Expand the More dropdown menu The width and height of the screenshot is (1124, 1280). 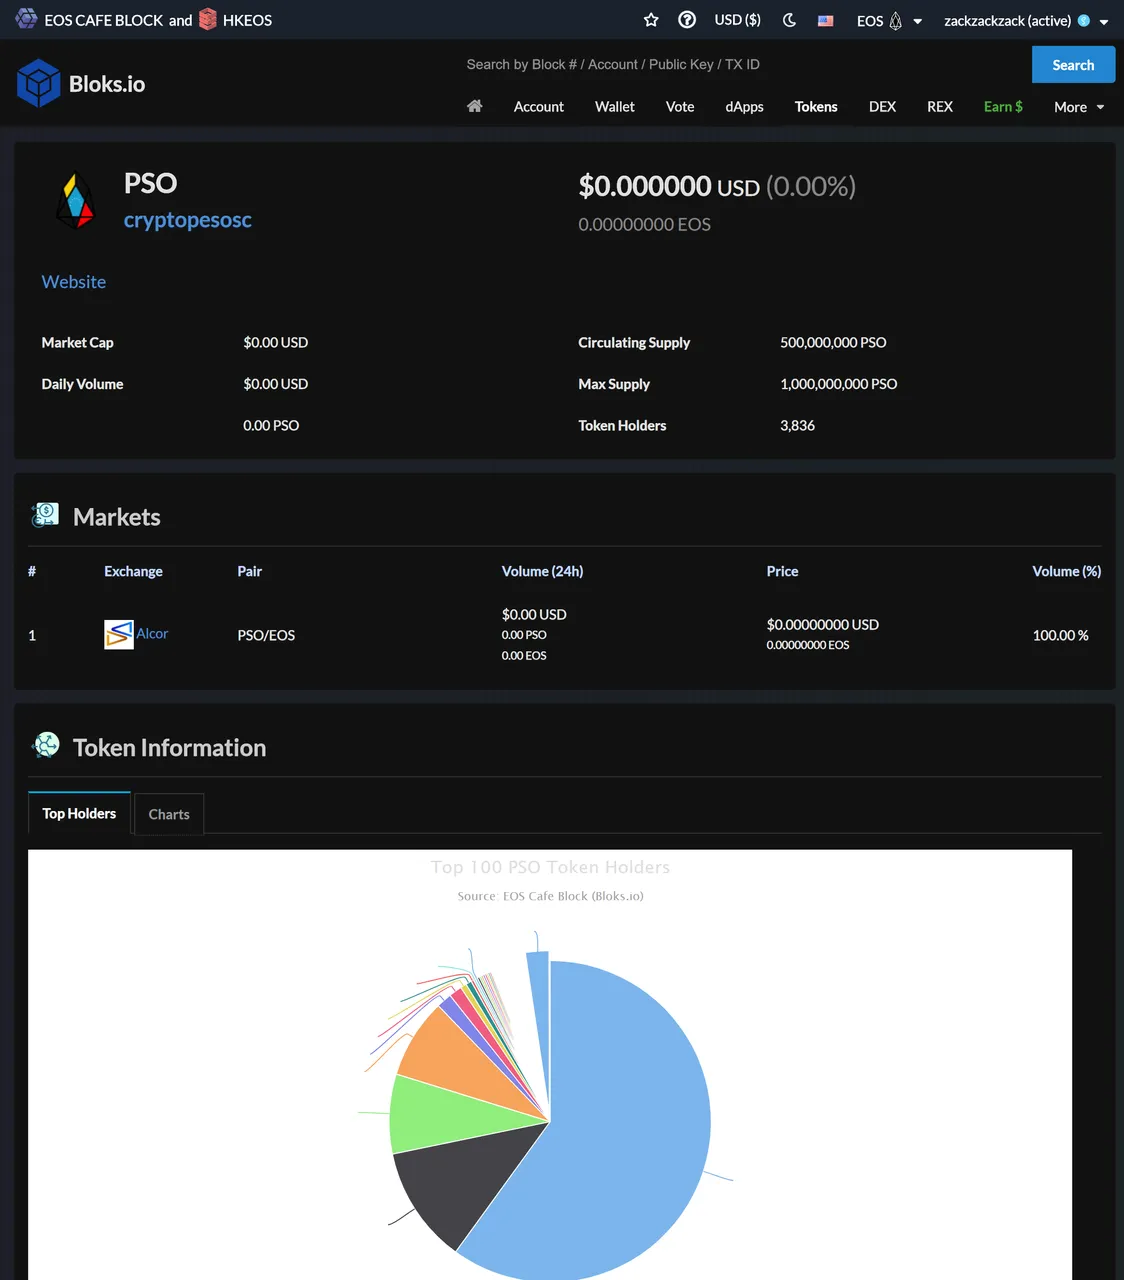[x=1079, y=107]
